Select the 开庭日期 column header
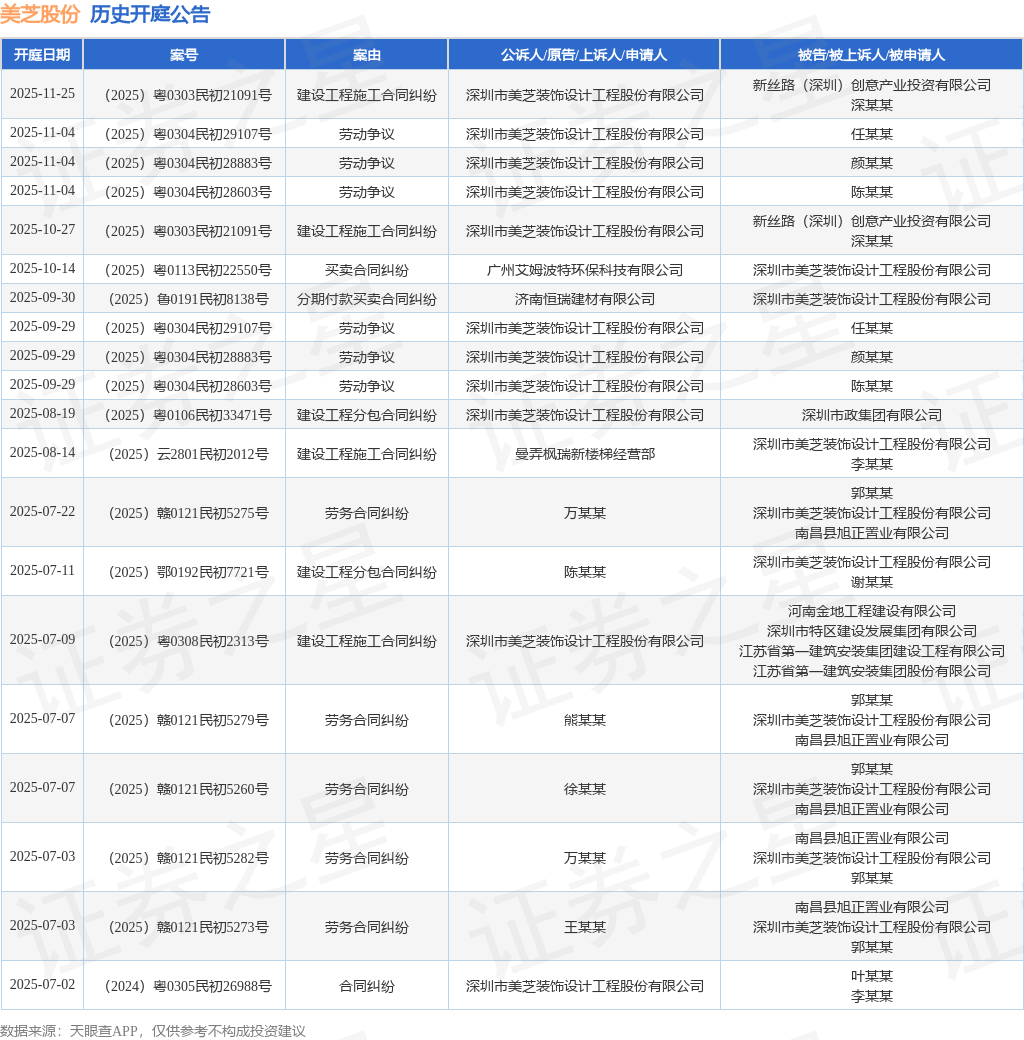1024x1040 pixels. (42, 54)
